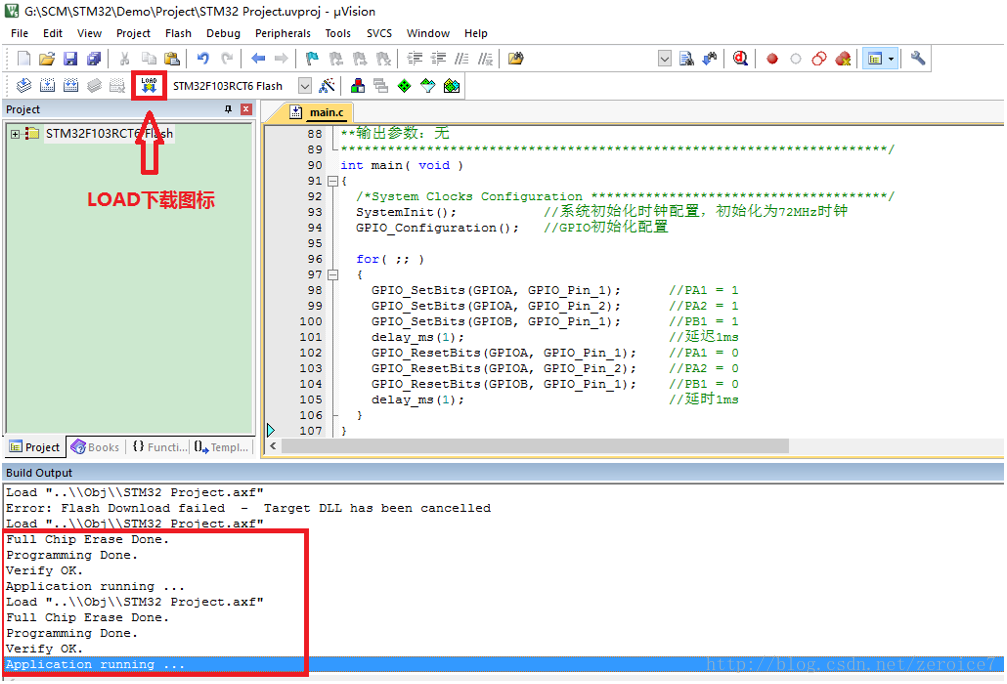The height and width of the screenshot is (684, 1007).
Task: Open the file extensions and books manager
Action: coord(358,85)
